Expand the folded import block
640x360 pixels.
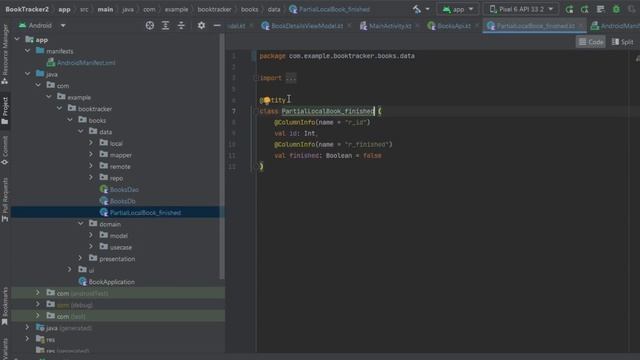click(290, 78)
